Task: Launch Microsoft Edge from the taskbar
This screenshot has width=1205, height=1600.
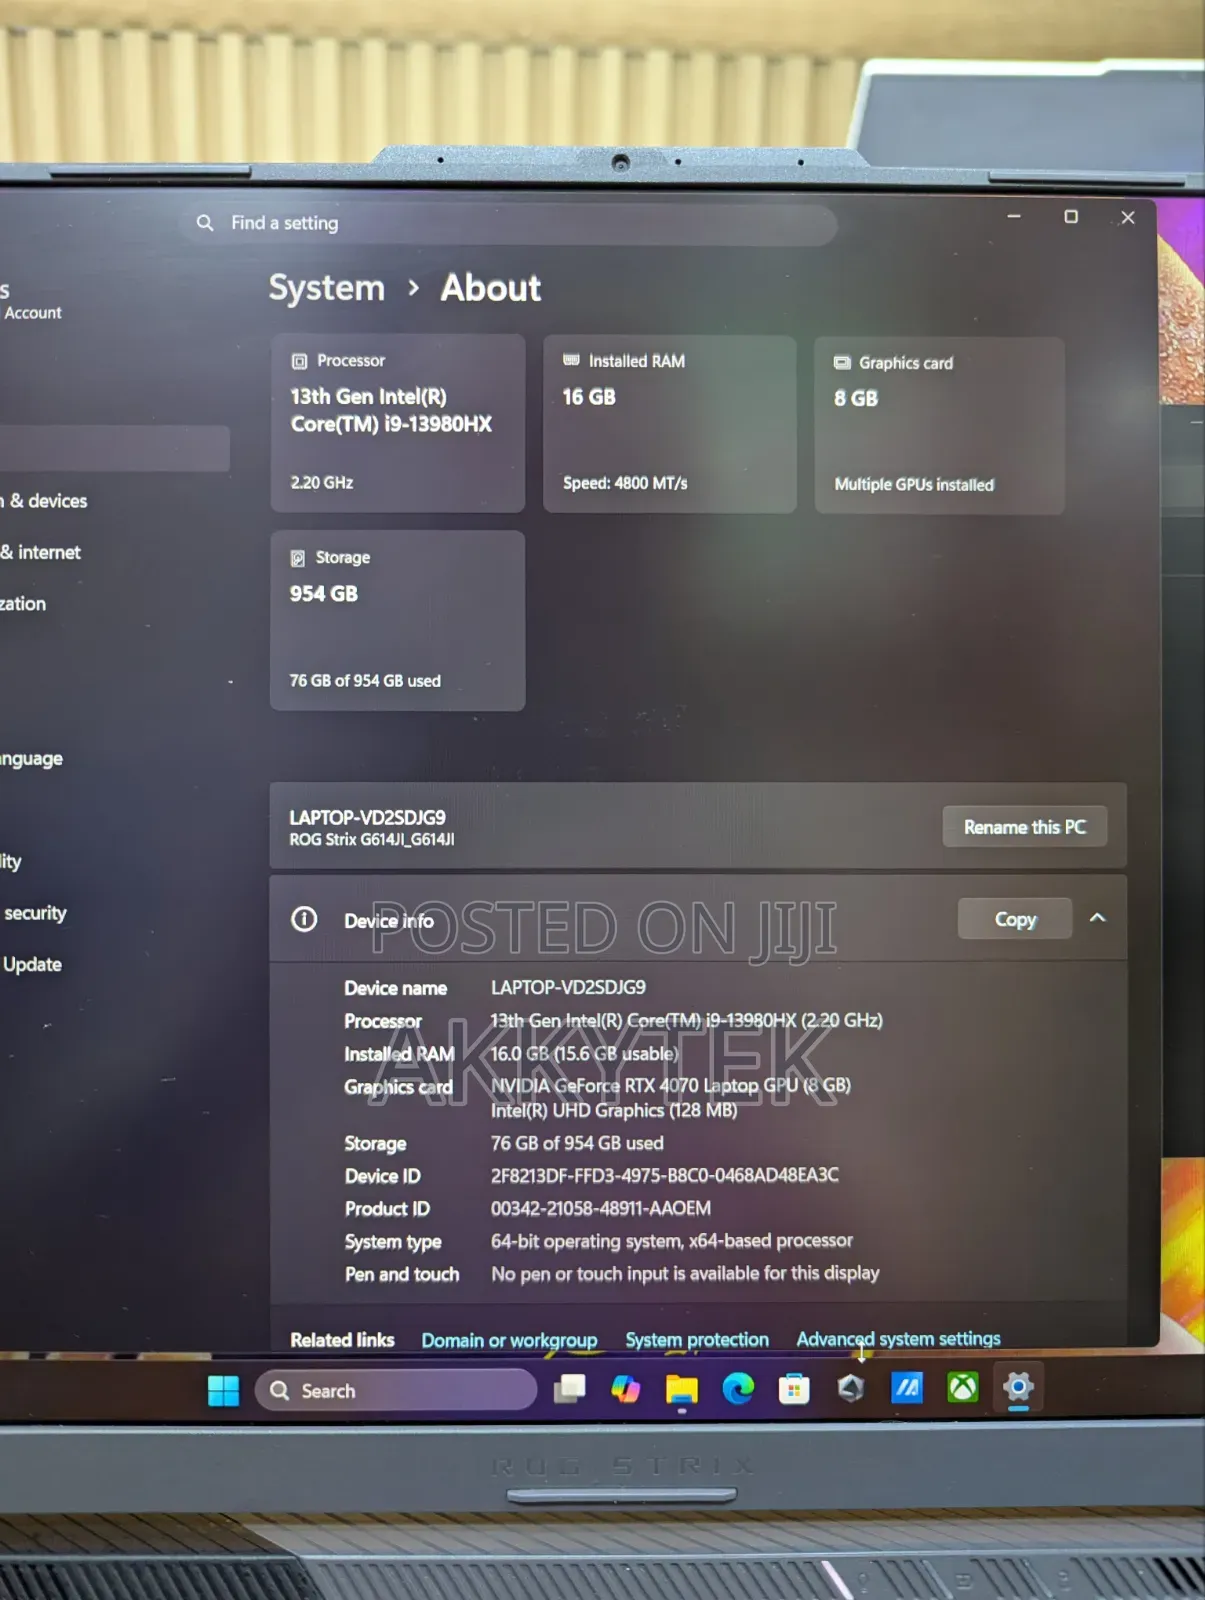Action: click(738, 1388)
